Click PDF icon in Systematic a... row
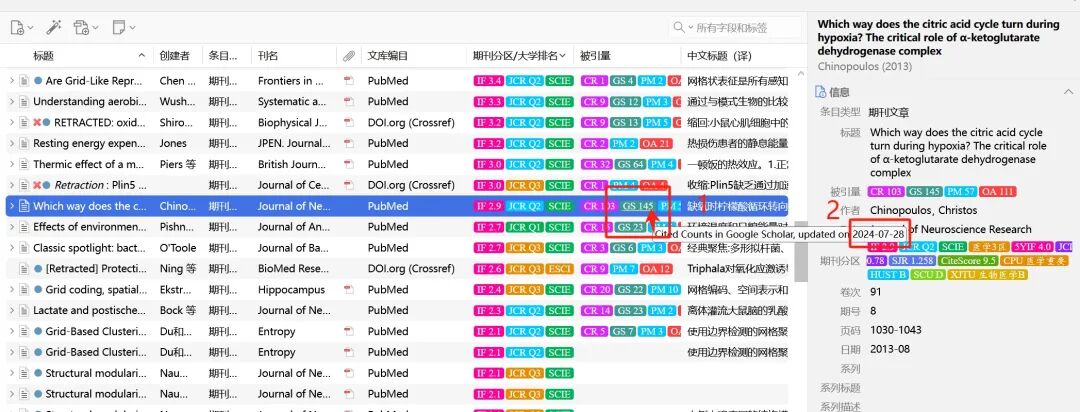This screenshot has height=412, width=1080. coord(349,101)
